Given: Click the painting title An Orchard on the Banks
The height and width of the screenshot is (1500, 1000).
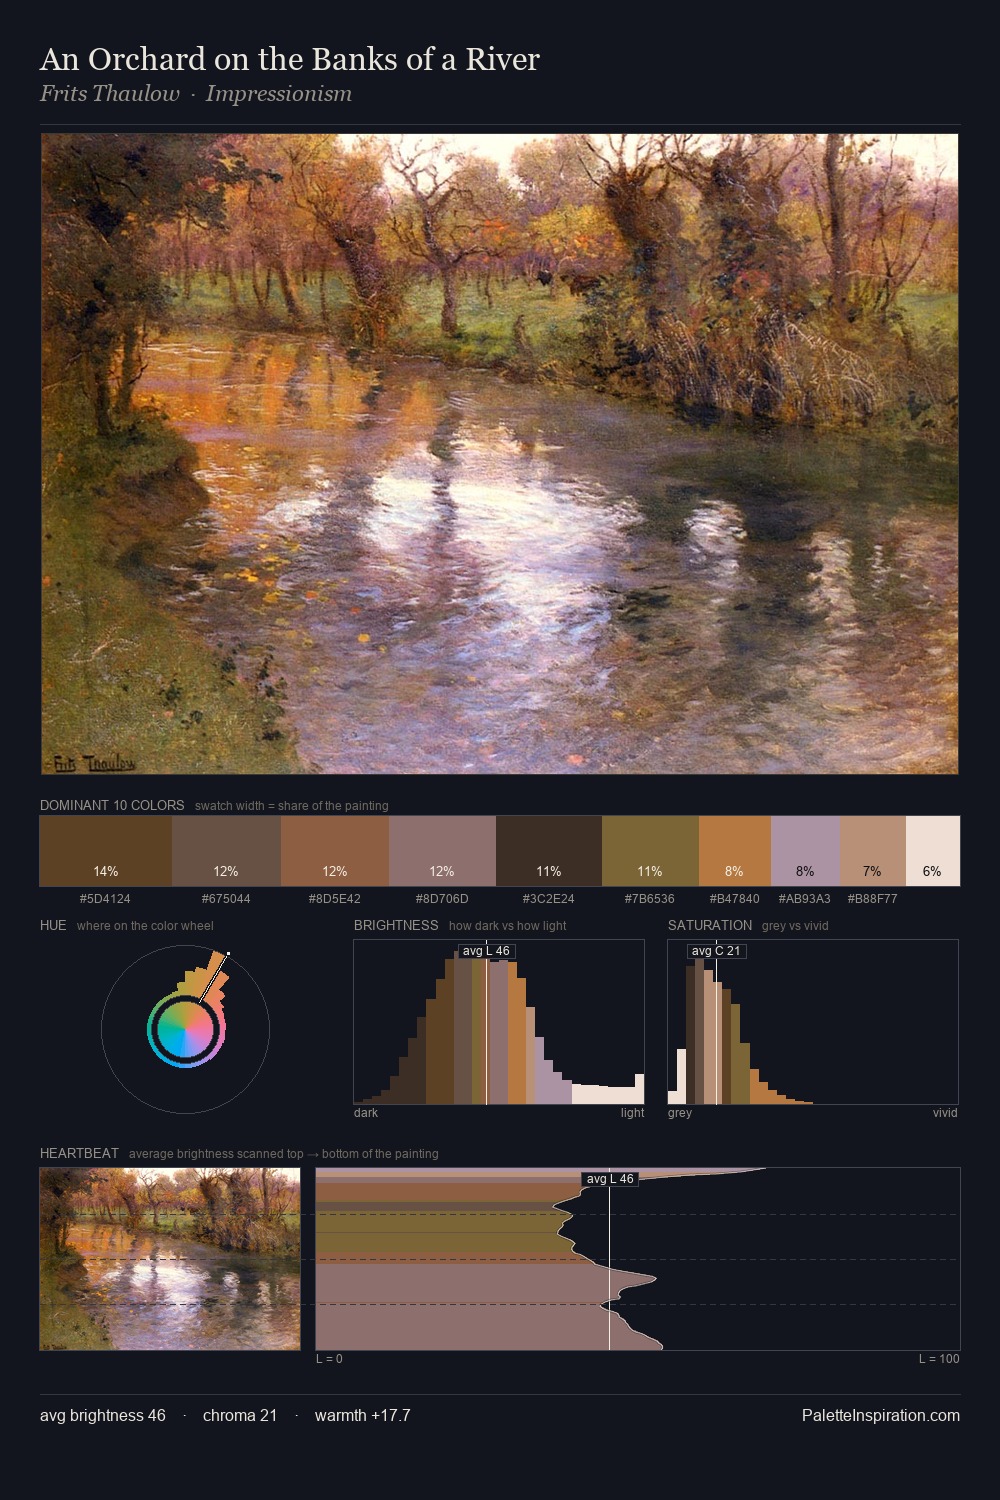Looking at the screenshot, I should [x=290, y=60].
